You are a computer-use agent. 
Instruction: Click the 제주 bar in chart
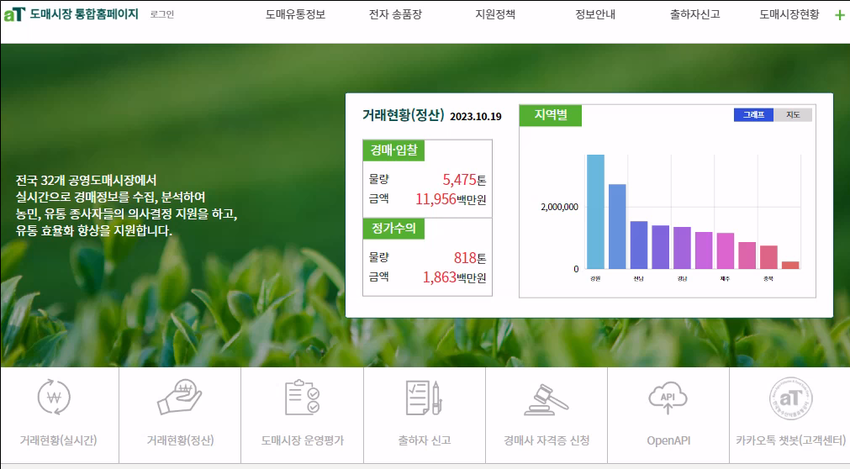coord(725,251)
